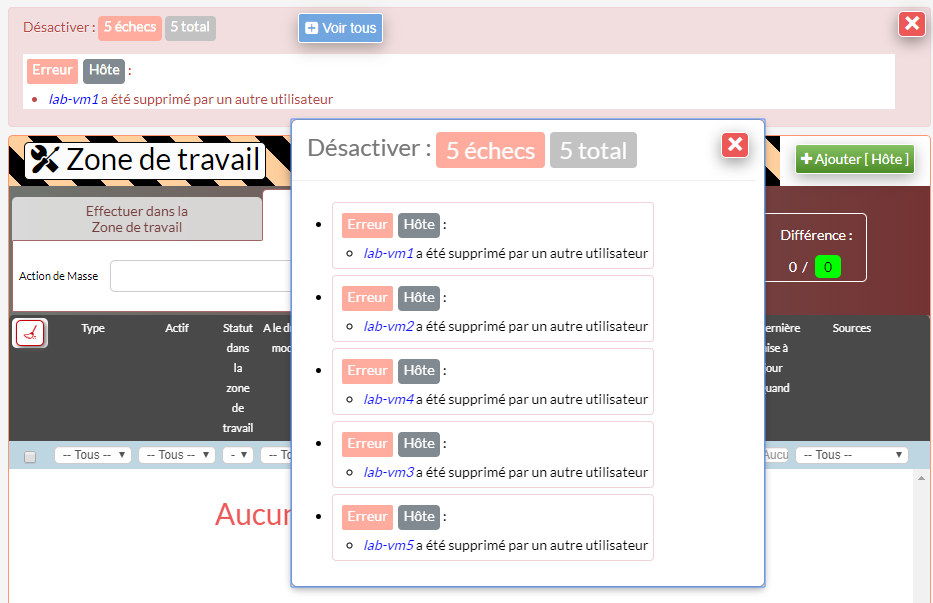This screenshot has height=603, width=933.
Task: Open the Statut column dash dropdown
Action: tap(238, 455)
